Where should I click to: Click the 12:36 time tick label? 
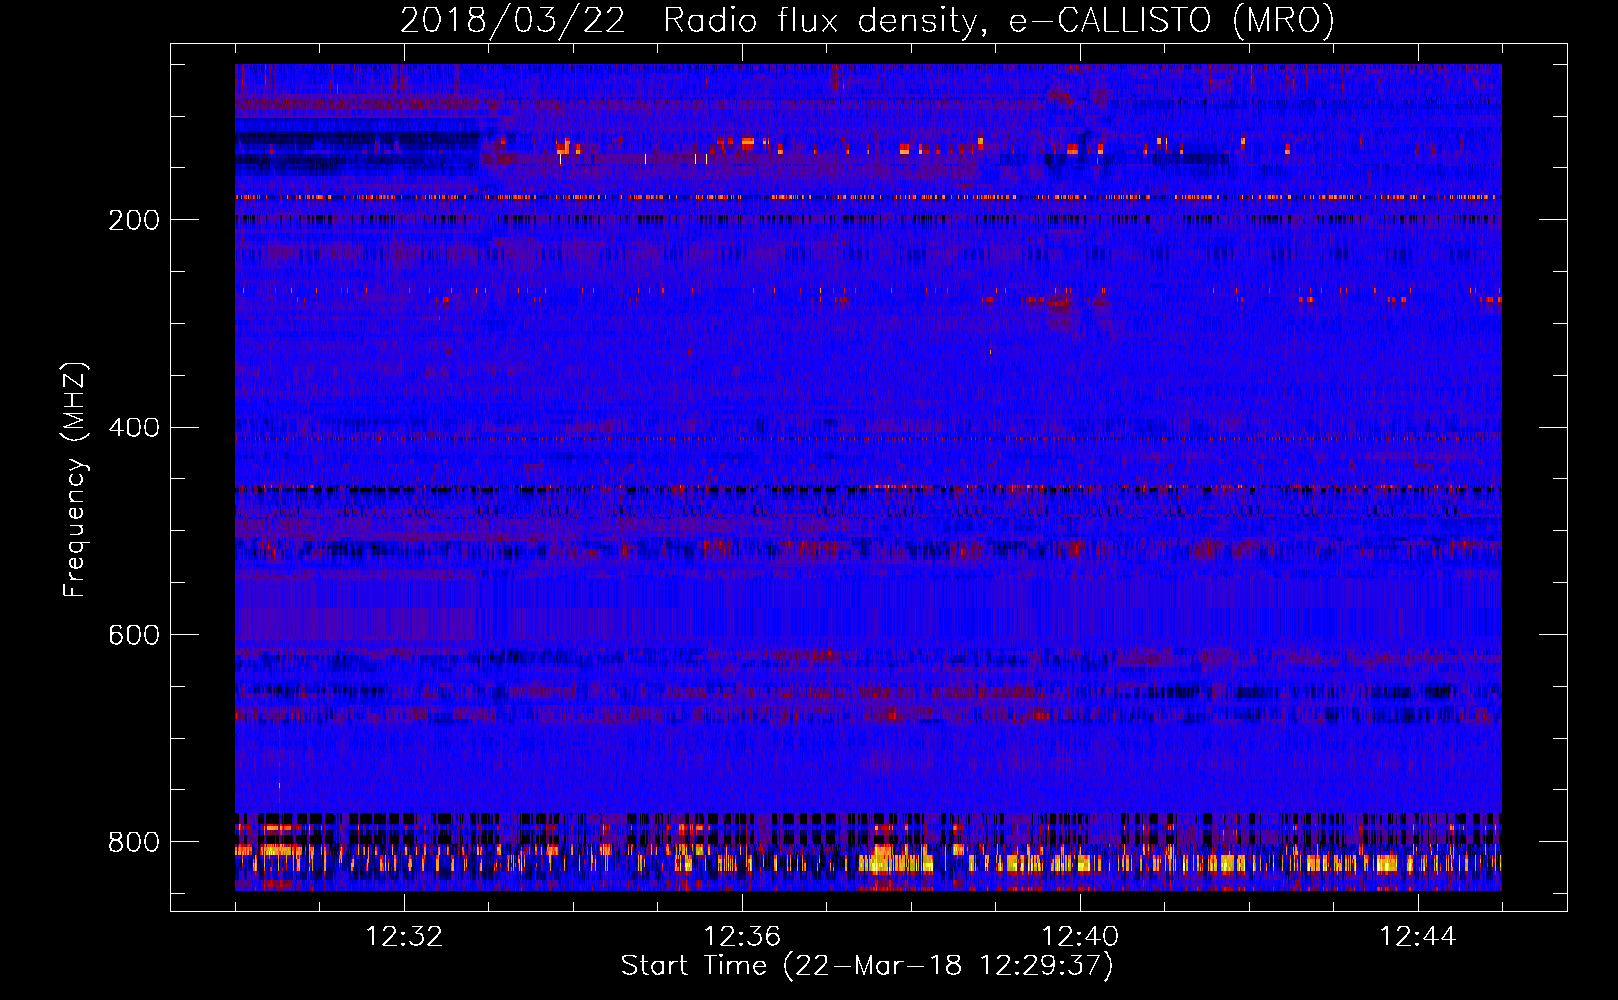click(742, 936)
